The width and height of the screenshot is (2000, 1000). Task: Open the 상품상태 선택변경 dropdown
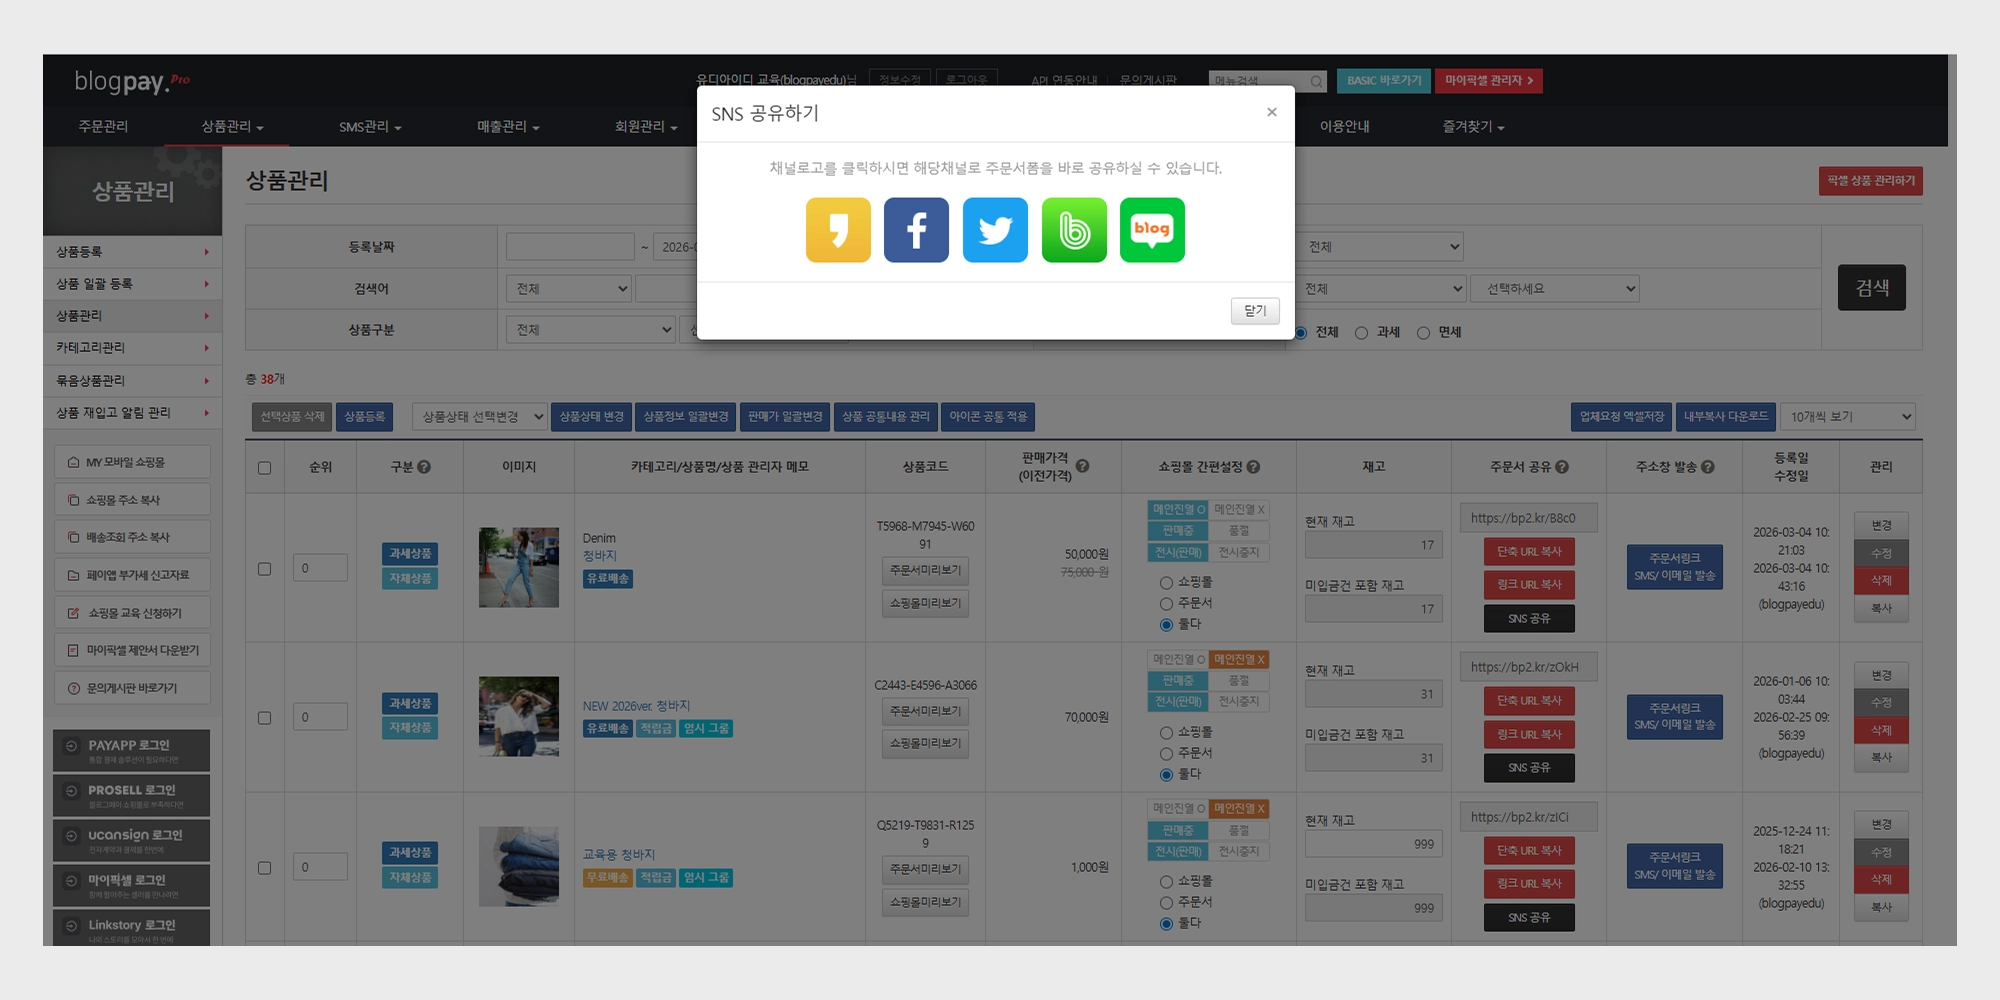(479, 417)
